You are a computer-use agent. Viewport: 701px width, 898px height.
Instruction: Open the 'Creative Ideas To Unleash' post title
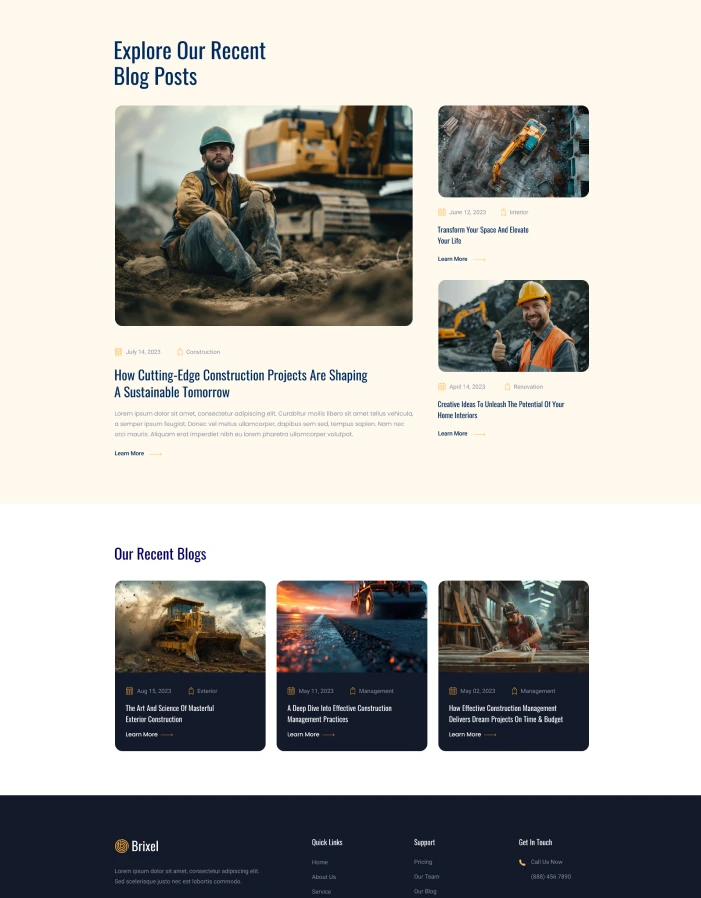pos(501,409)
